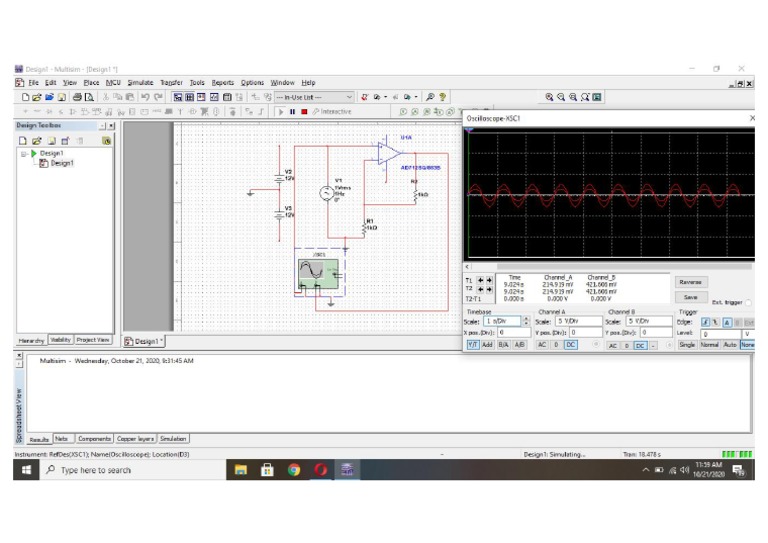768x543 pixels.
Task: Click the Undo arrow icon
Action: (x=145, y=97)
